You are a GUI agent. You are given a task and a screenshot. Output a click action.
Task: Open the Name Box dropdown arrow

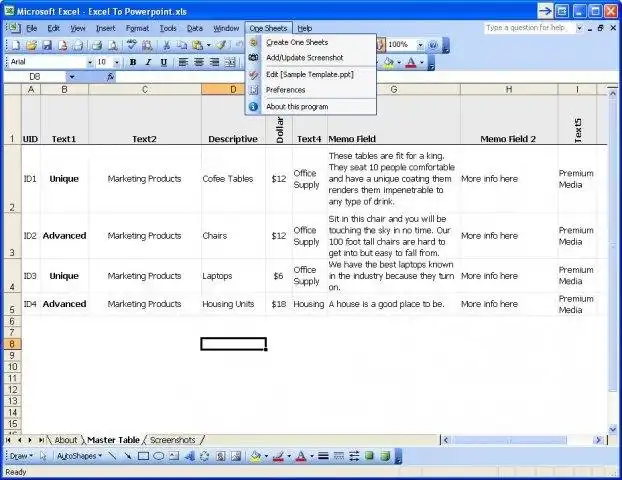72,77
